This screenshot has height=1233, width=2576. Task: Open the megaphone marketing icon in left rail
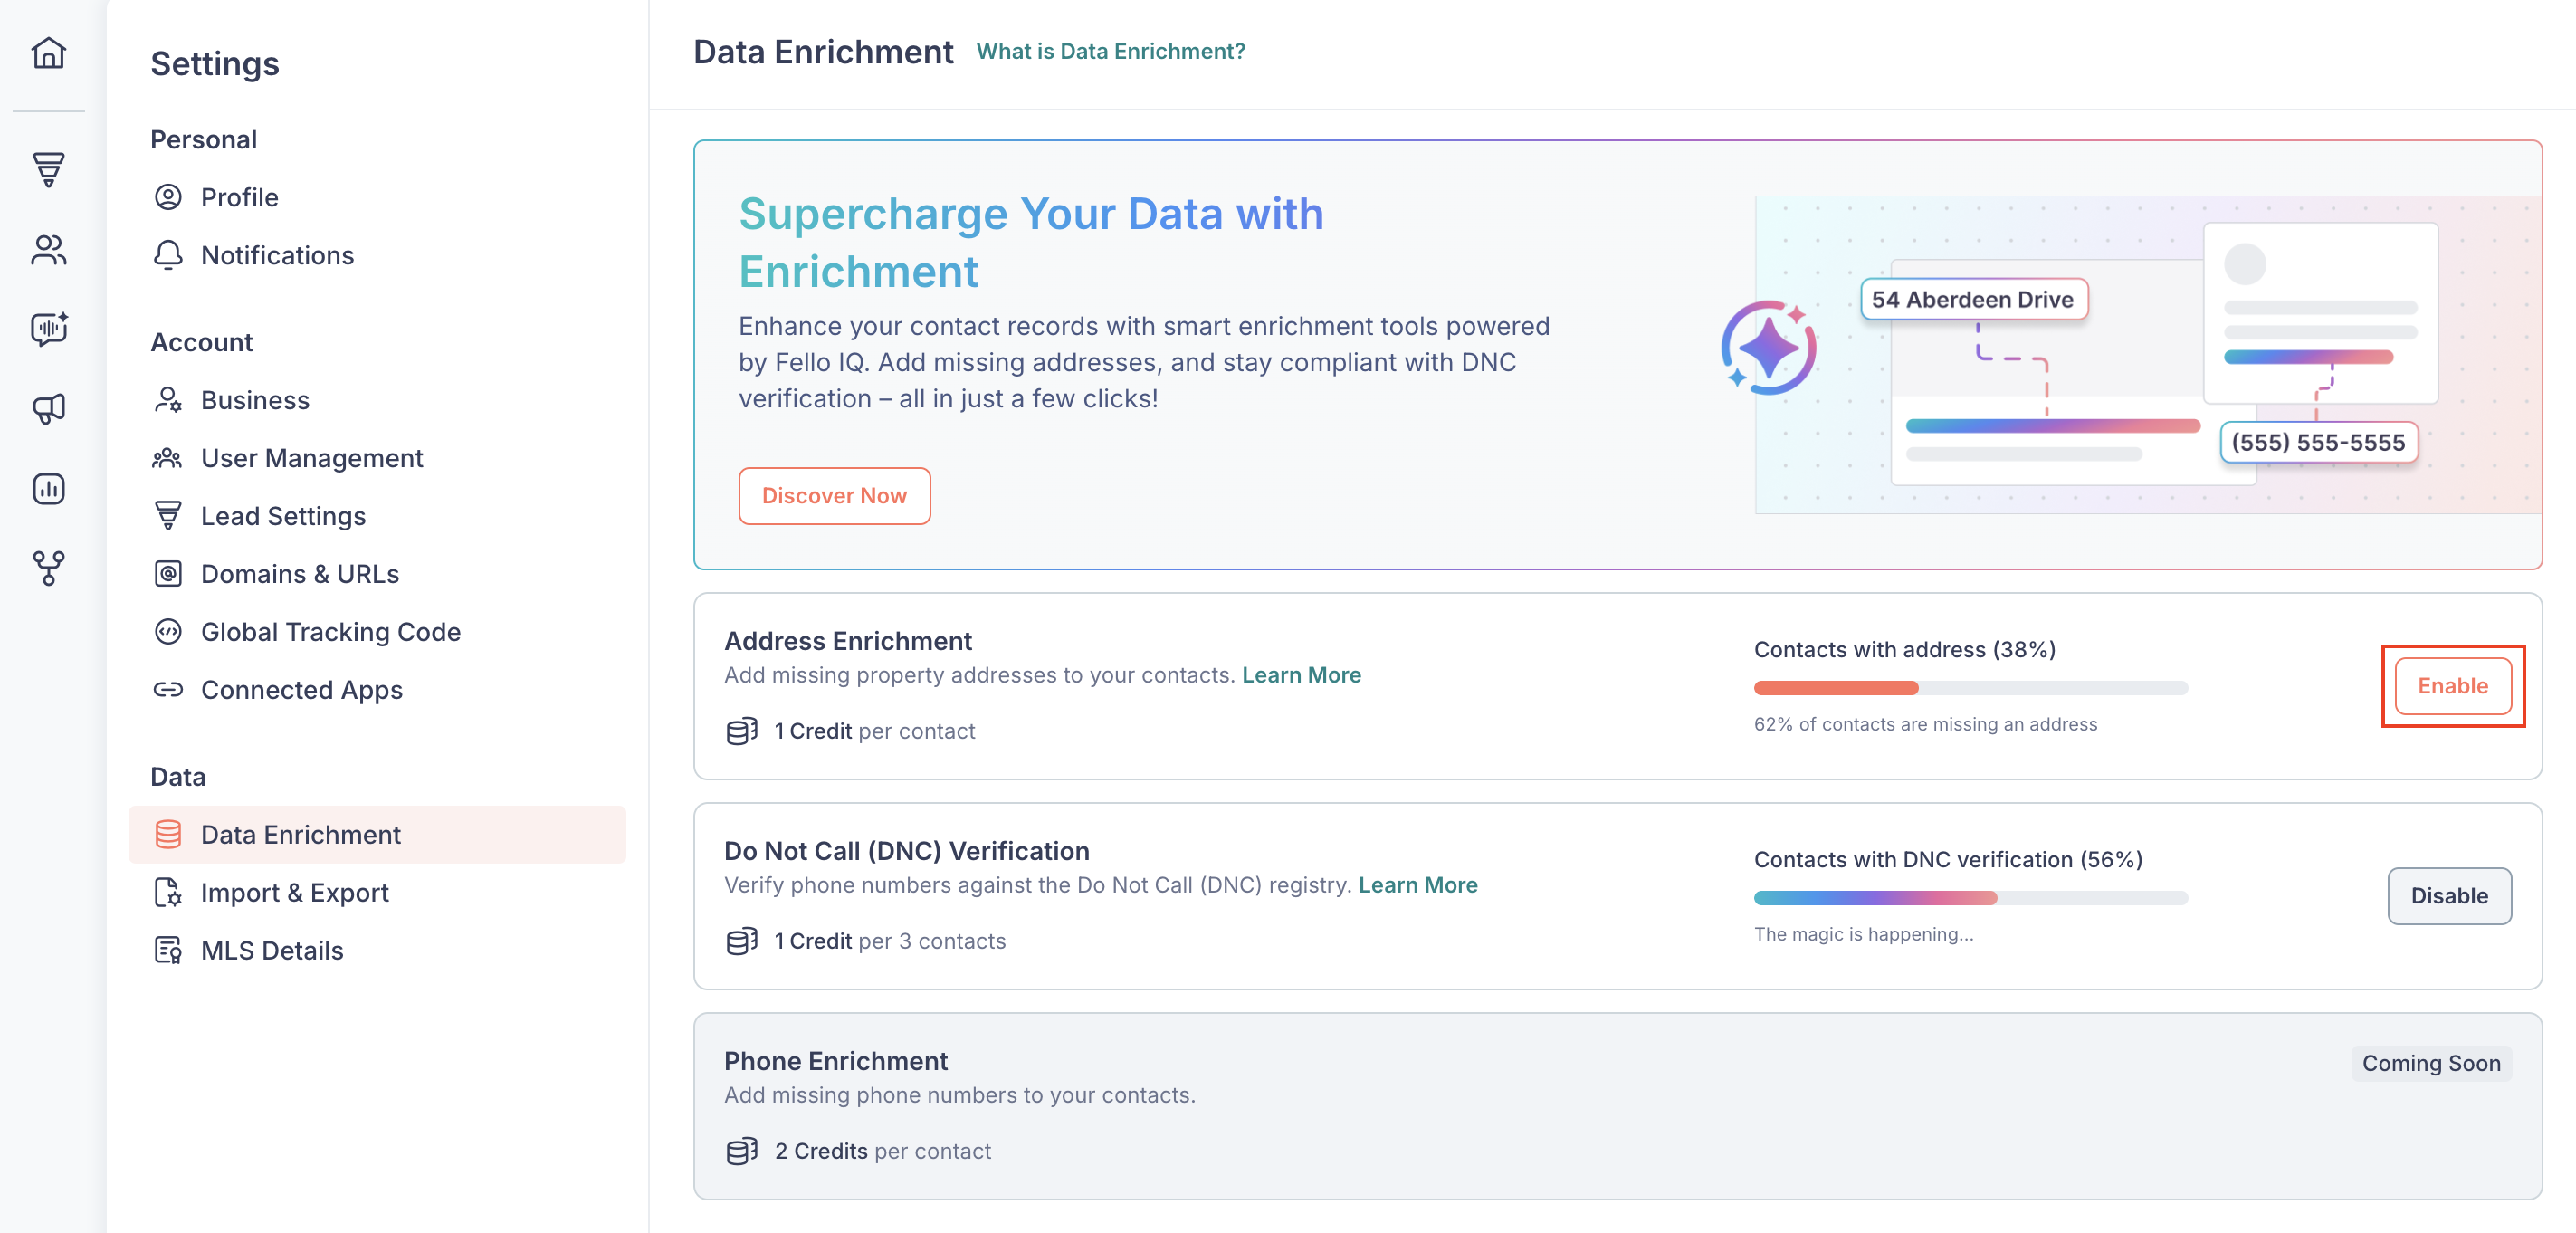pyautogui.click(x=48, y=408)
